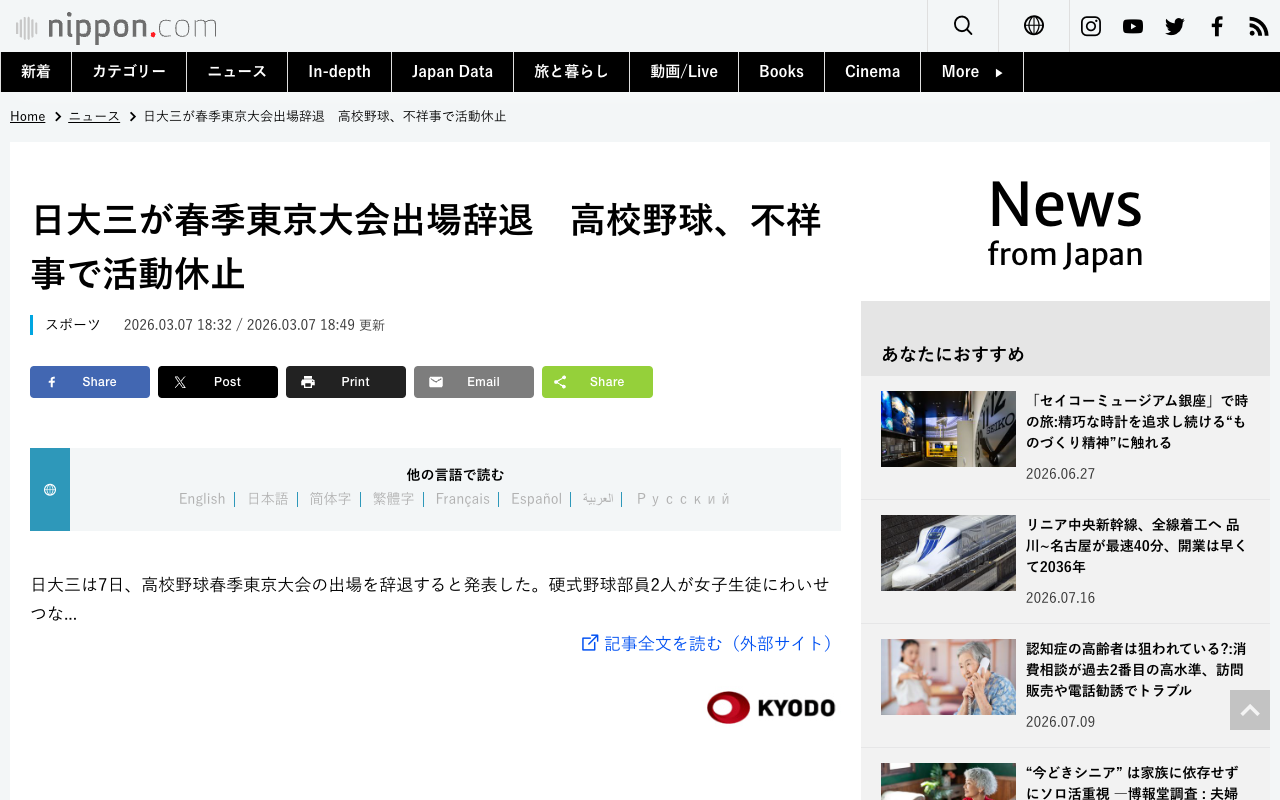The width and height of the screenshot is (1280, 800).
Task: Open the 動画/Live menu item
Action: click(684, 72)
